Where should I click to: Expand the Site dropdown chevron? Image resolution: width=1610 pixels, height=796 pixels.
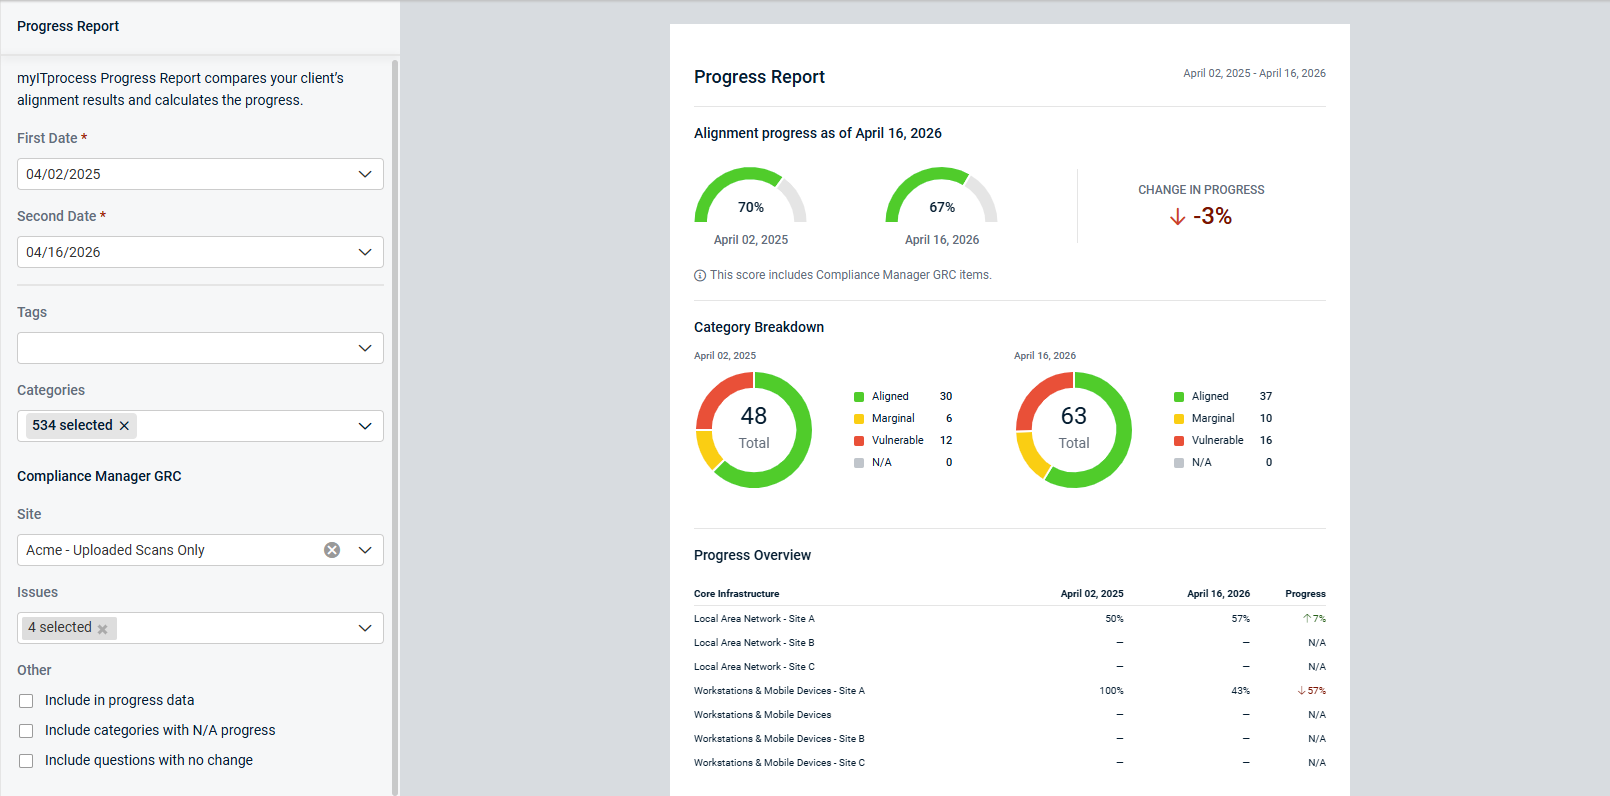tap(365, 550)
